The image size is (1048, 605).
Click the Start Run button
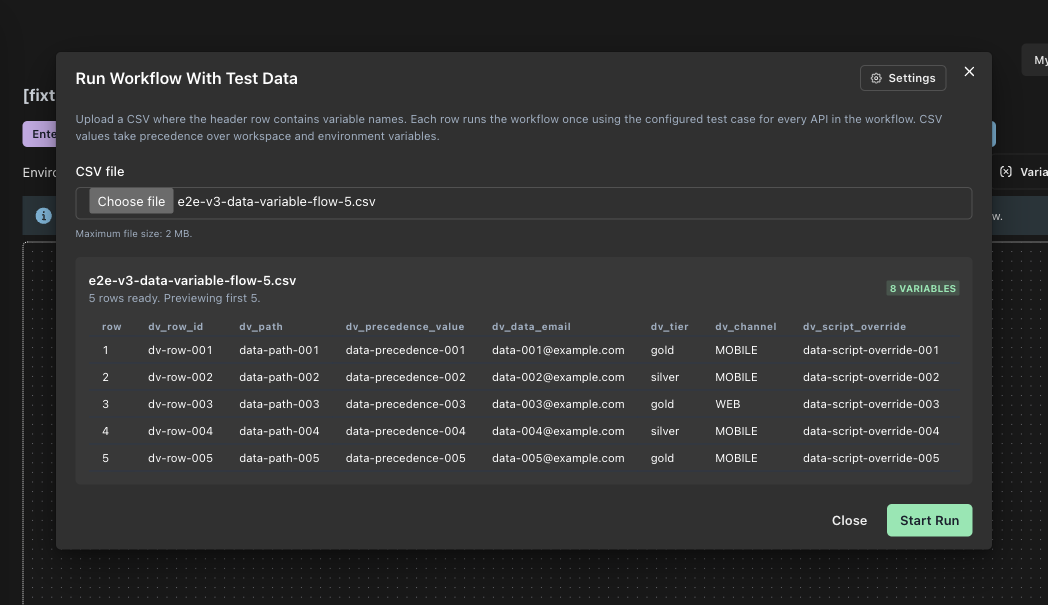(x=929, y=520)
